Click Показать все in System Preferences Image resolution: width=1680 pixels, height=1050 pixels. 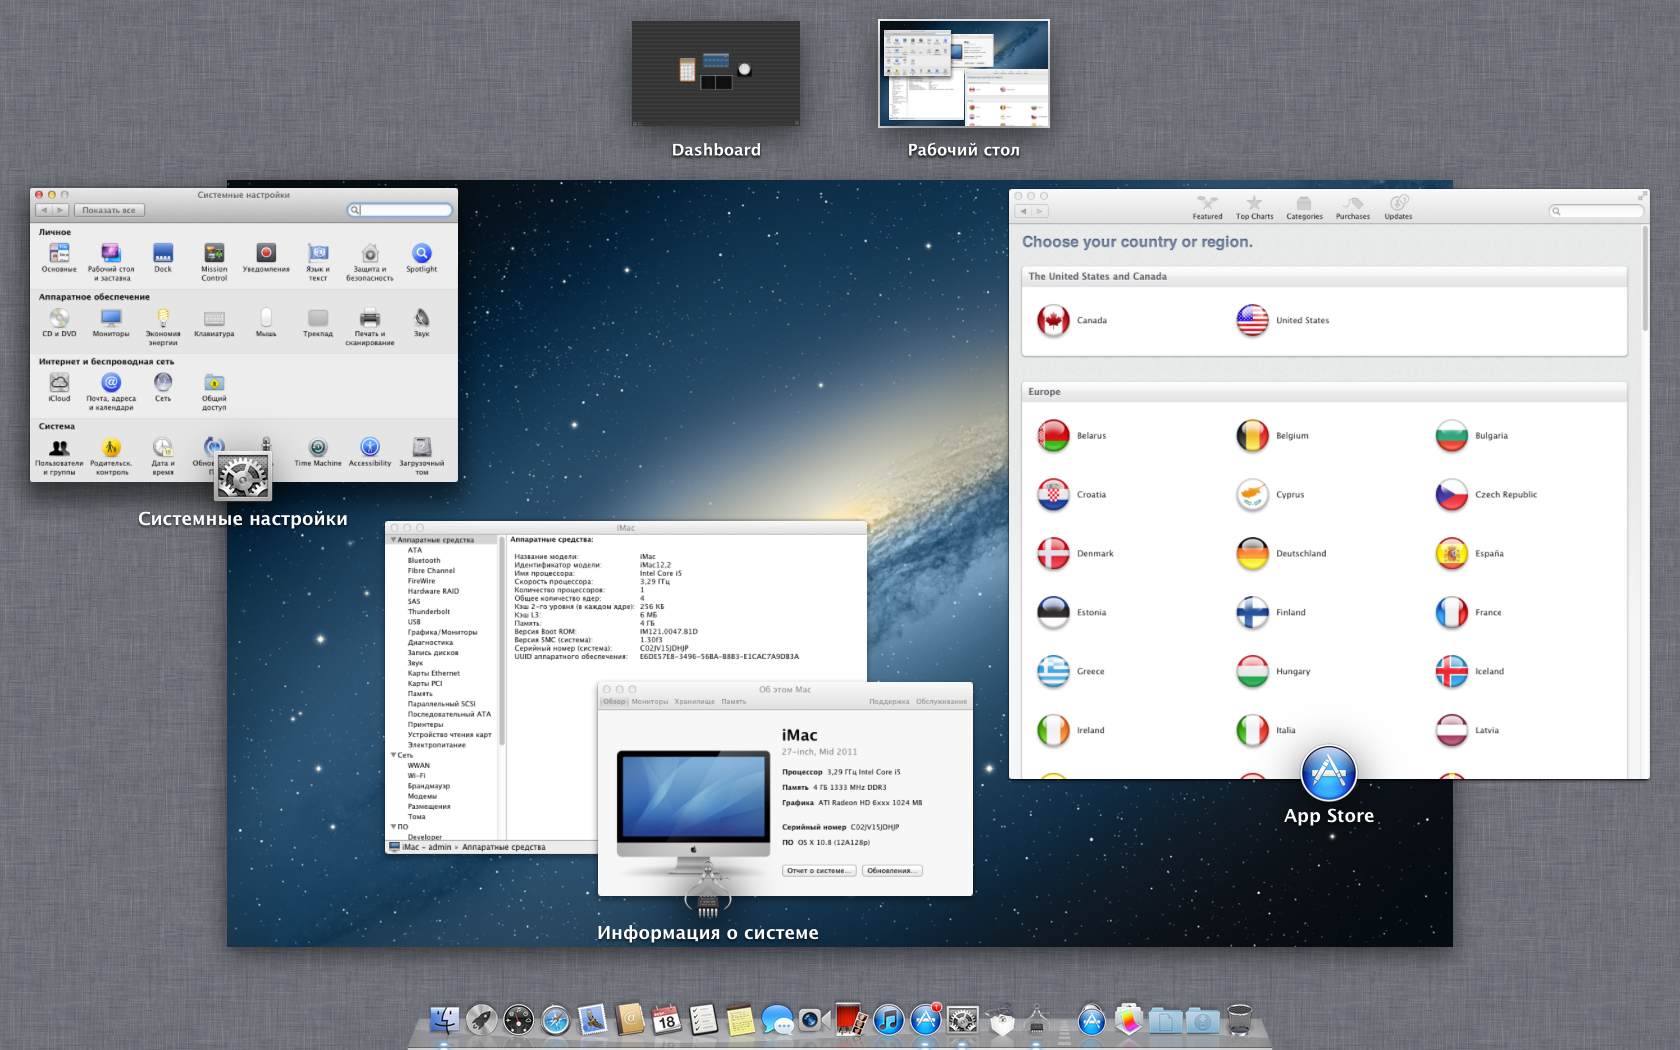(109, 210)
